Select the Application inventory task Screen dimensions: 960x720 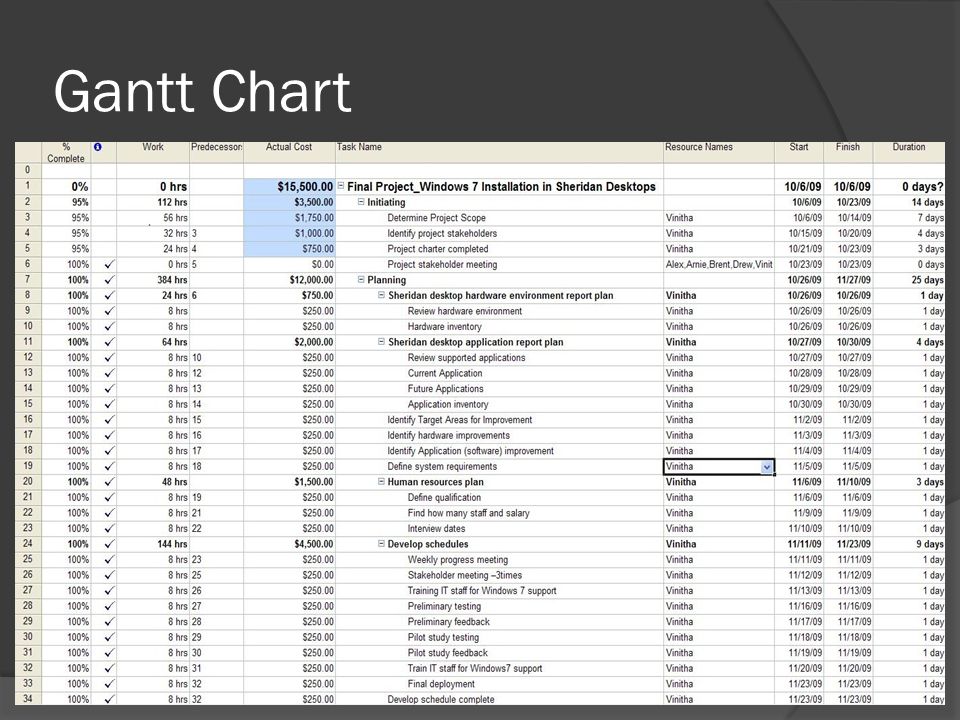[x=448, y=405]
